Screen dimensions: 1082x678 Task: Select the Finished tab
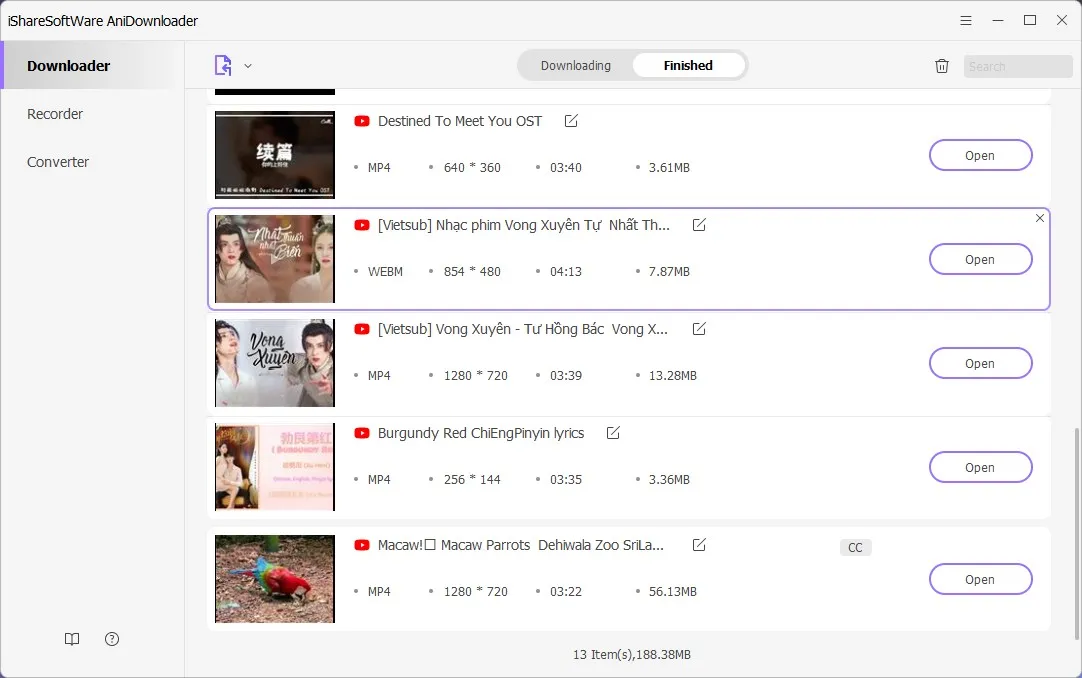688,66
